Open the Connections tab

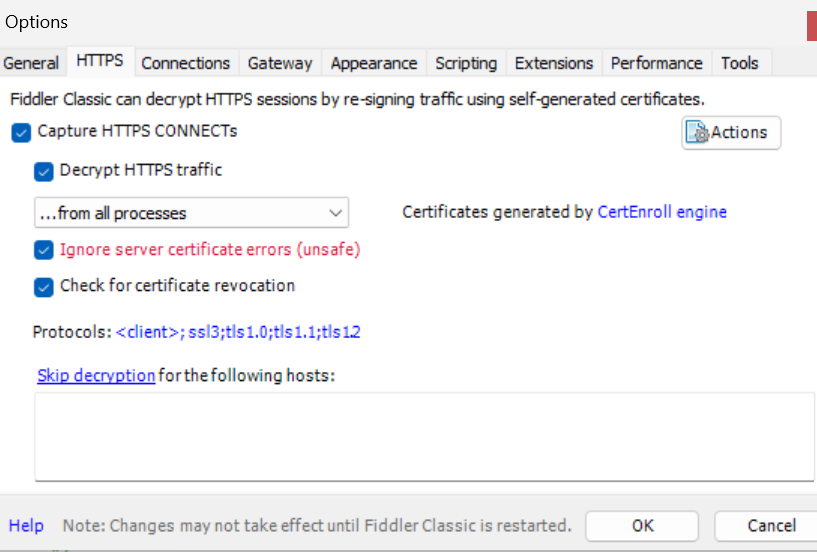click(185, 63)
